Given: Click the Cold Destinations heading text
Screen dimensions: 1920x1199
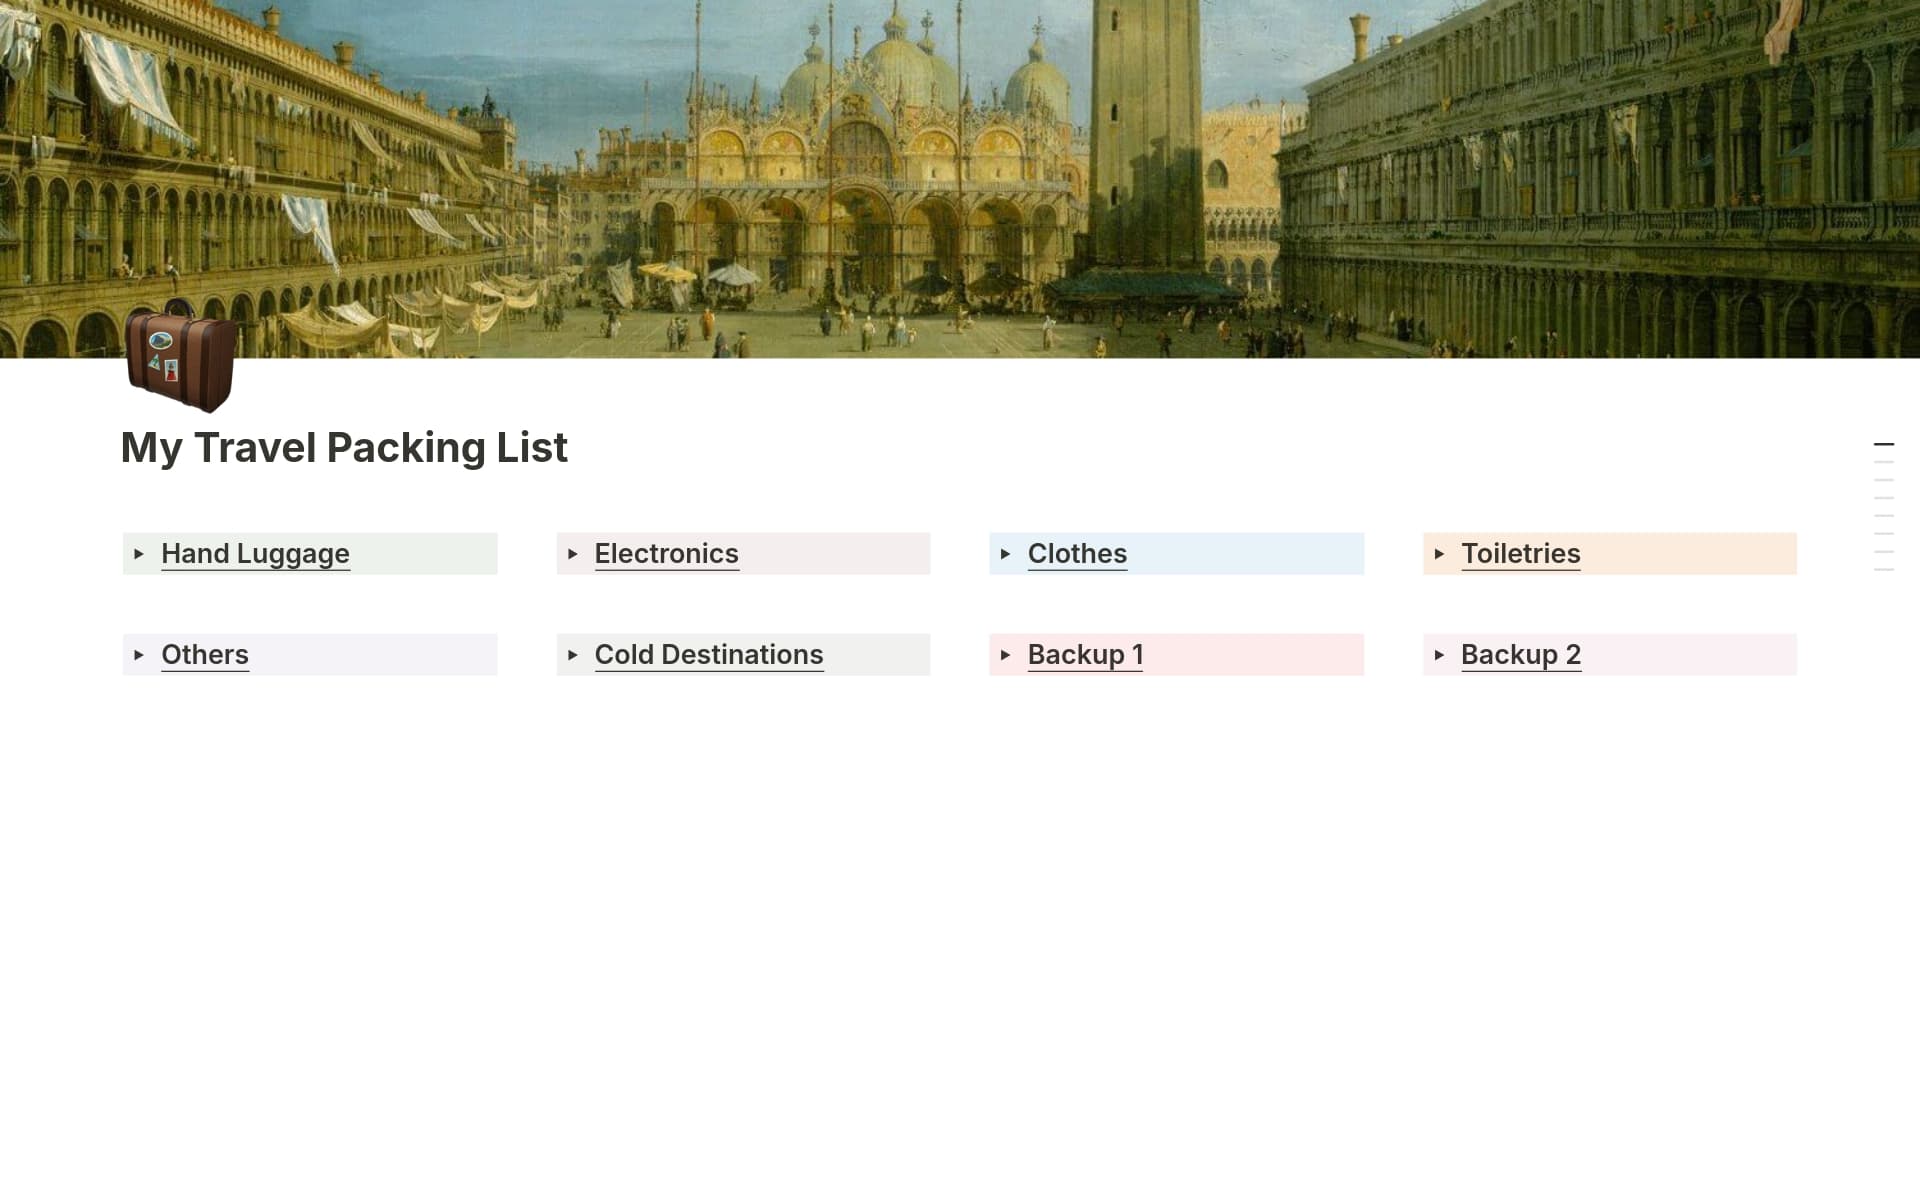Looking at the screenshot, I should tap(709, 655).
